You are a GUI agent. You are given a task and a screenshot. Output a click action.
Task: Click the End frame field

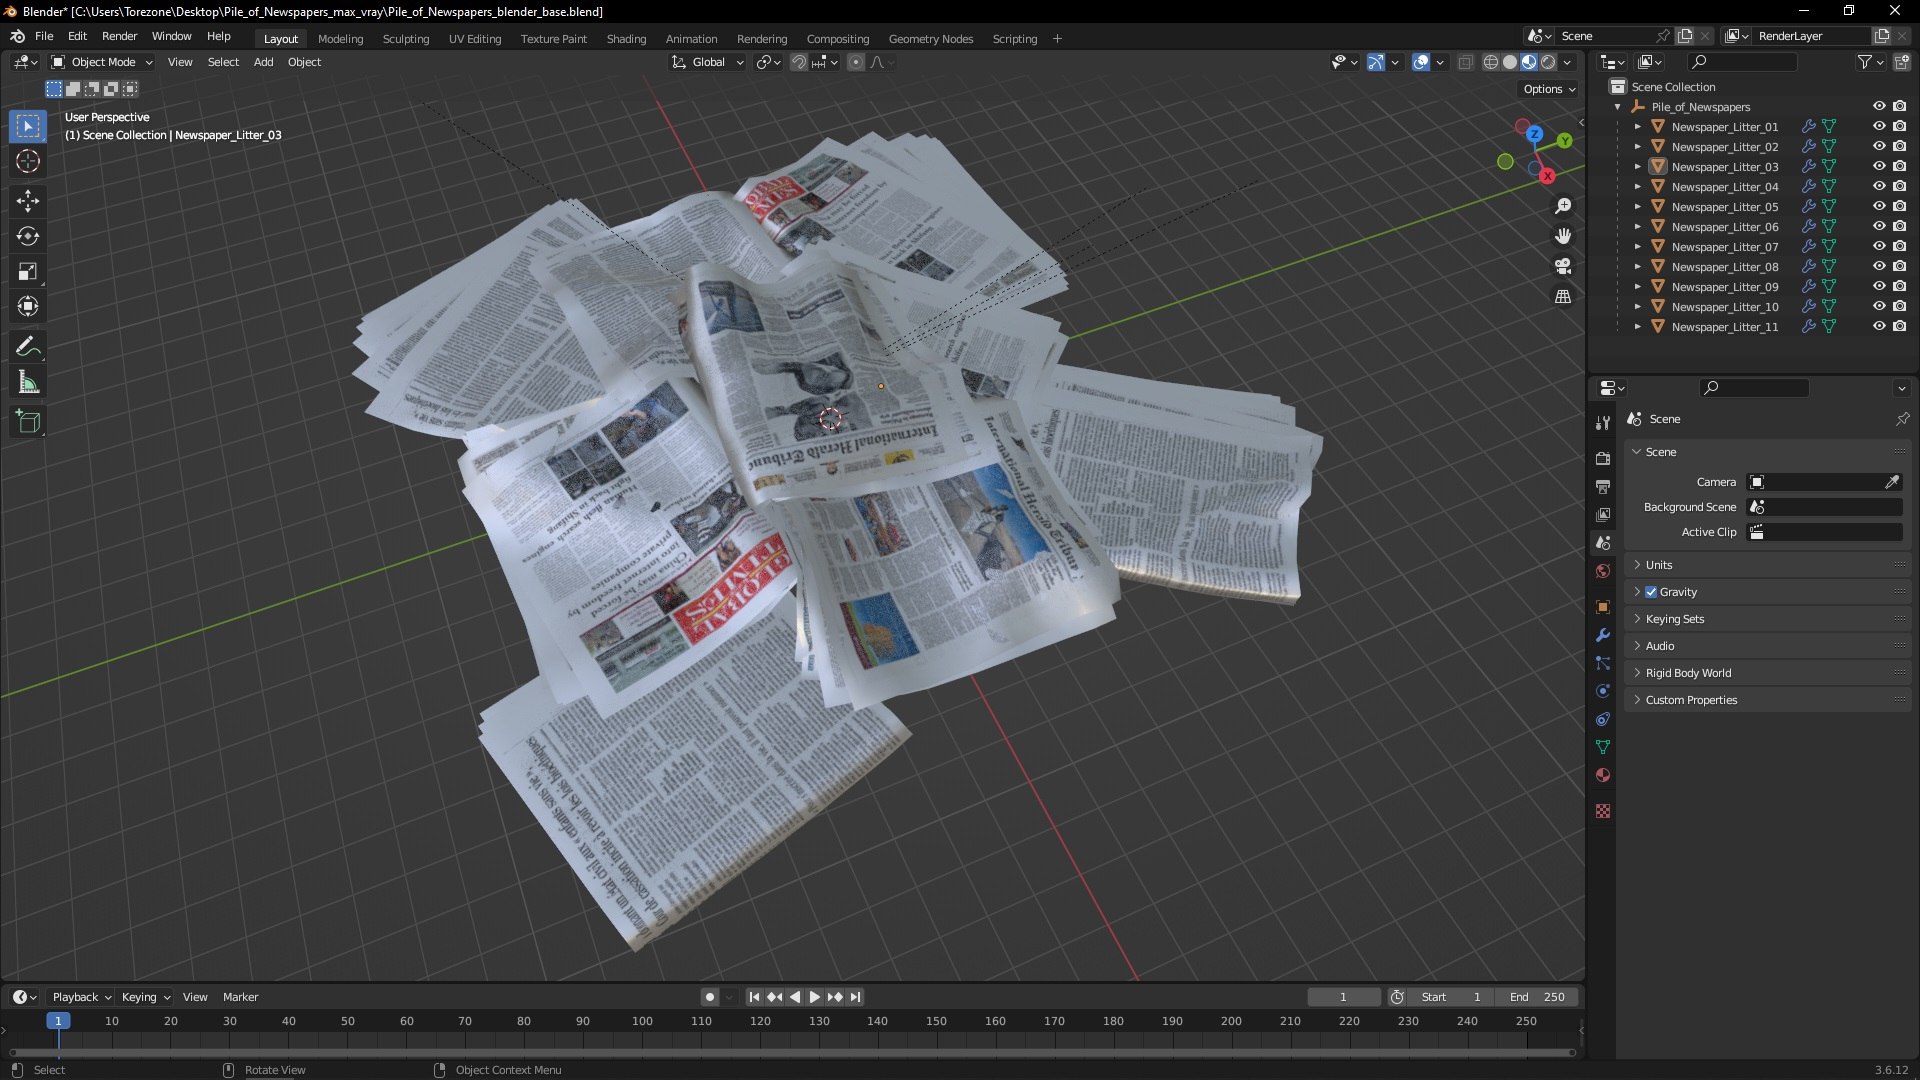click(x=1537, y=997)
